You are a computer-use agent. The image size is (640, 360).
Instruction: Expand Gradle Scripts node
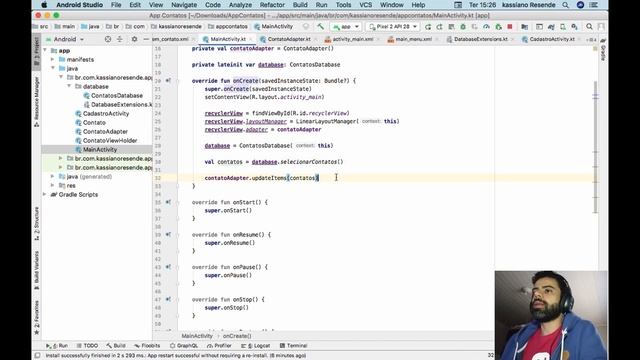(x=45, y=195)
